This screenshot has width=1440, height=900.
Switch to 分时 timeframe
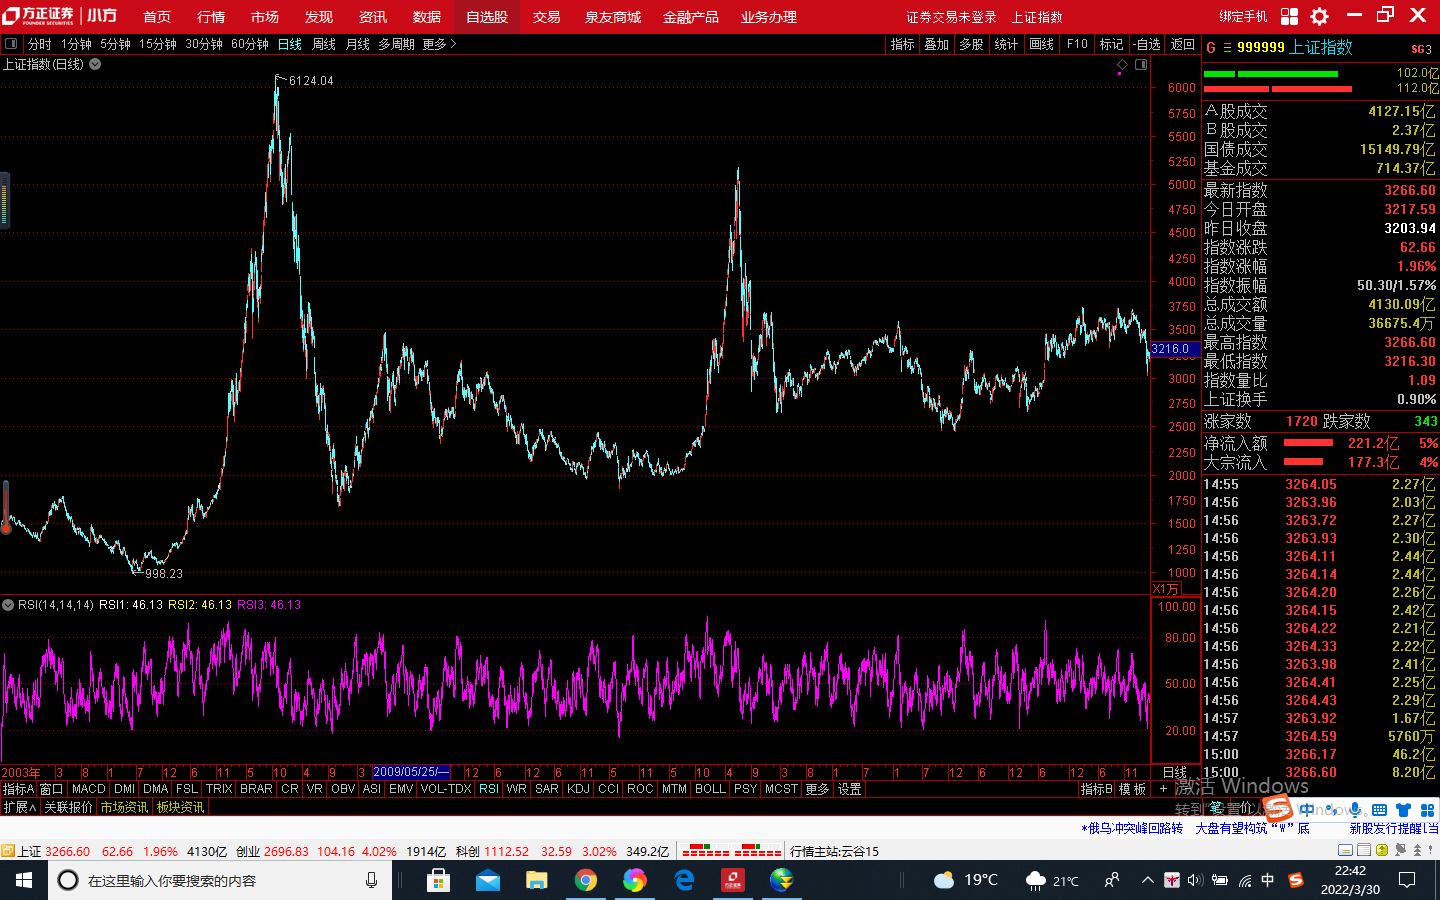coord(39,44)
